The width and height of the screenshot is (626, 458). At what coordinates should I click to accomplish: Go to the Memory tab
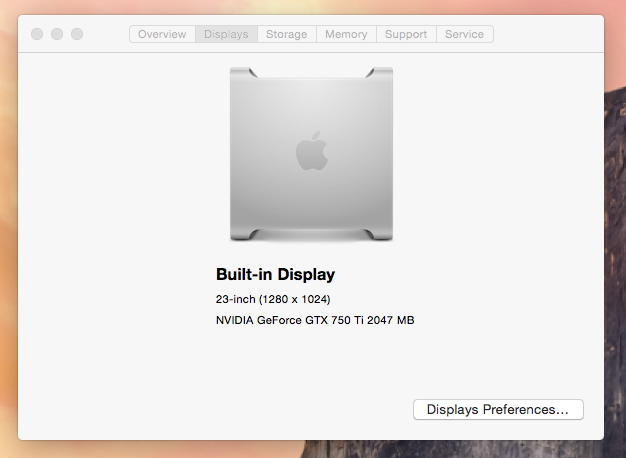[346, 34]
